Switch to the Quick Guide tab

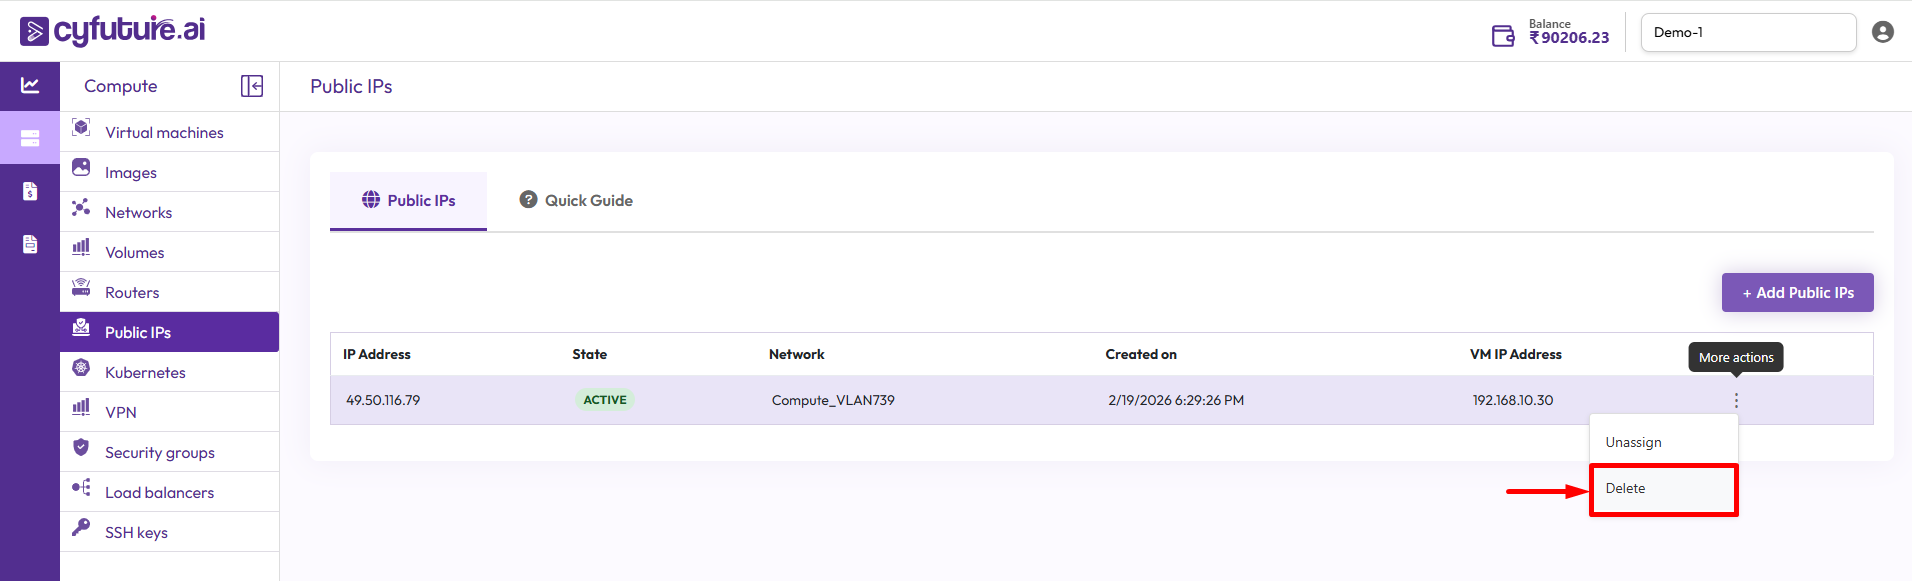pos(576,200)
